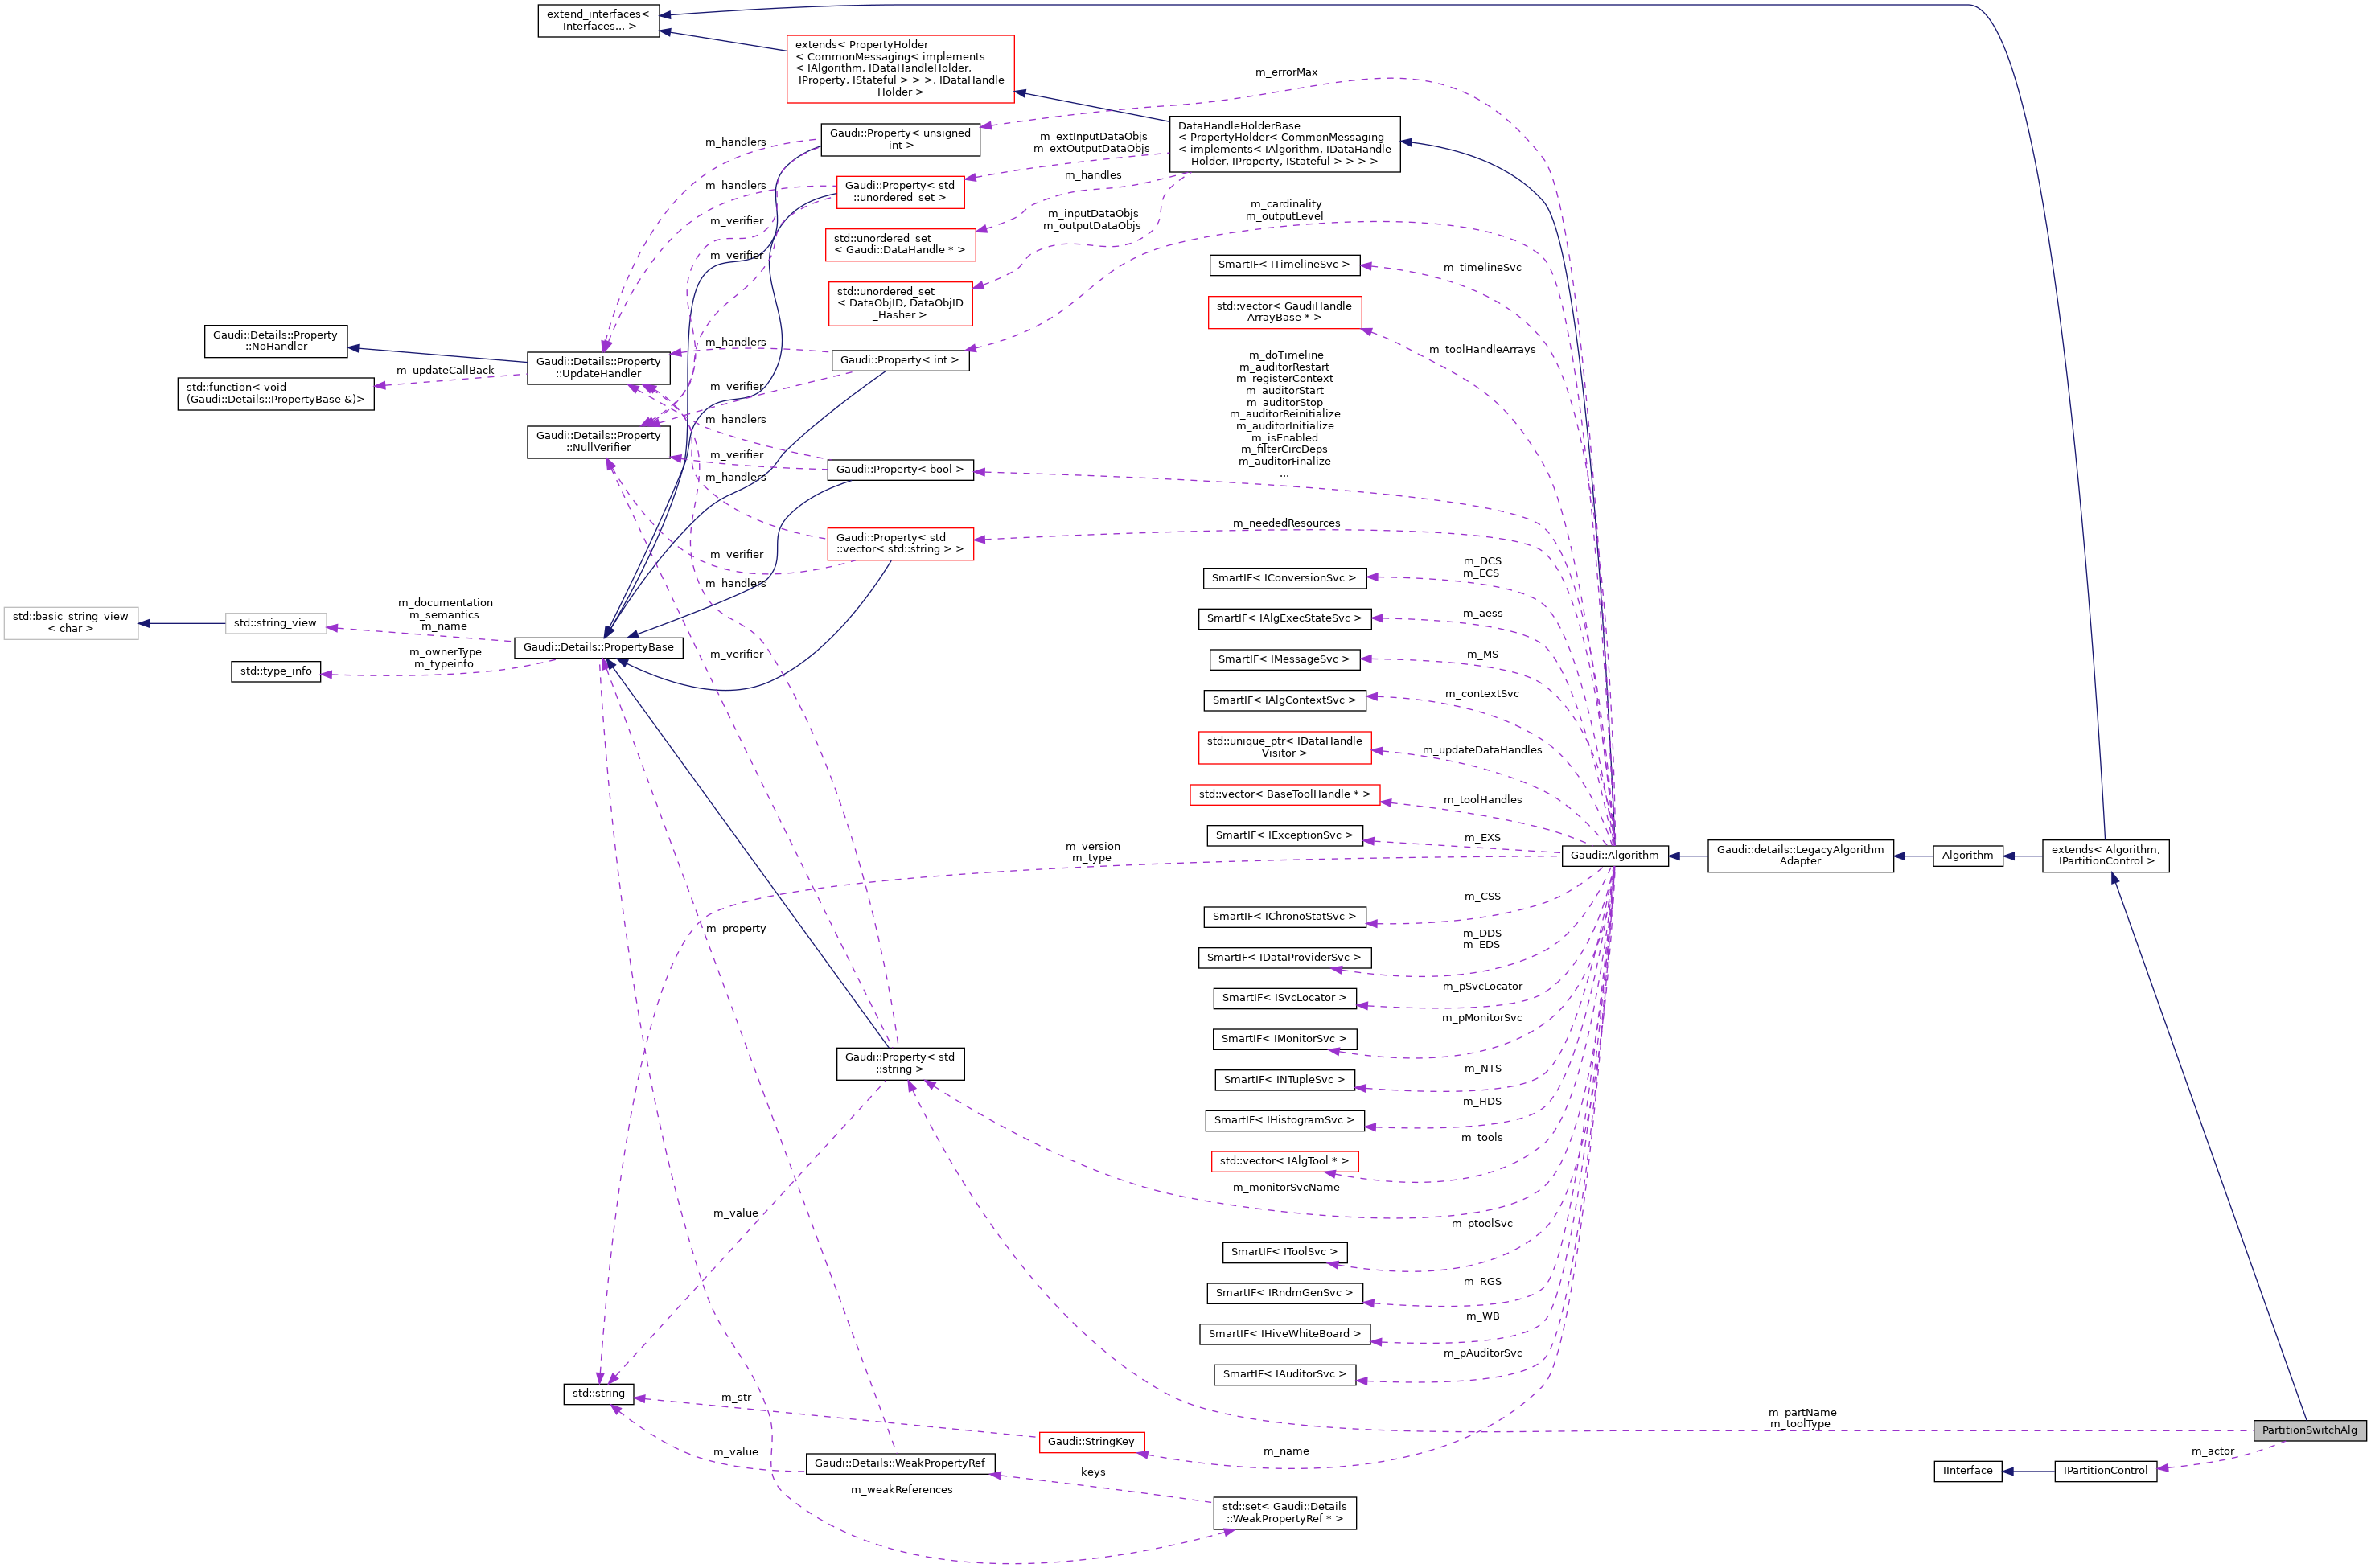Select the Gaudi::Algorithm node
The image size is (2371, 1568).
1614,855
